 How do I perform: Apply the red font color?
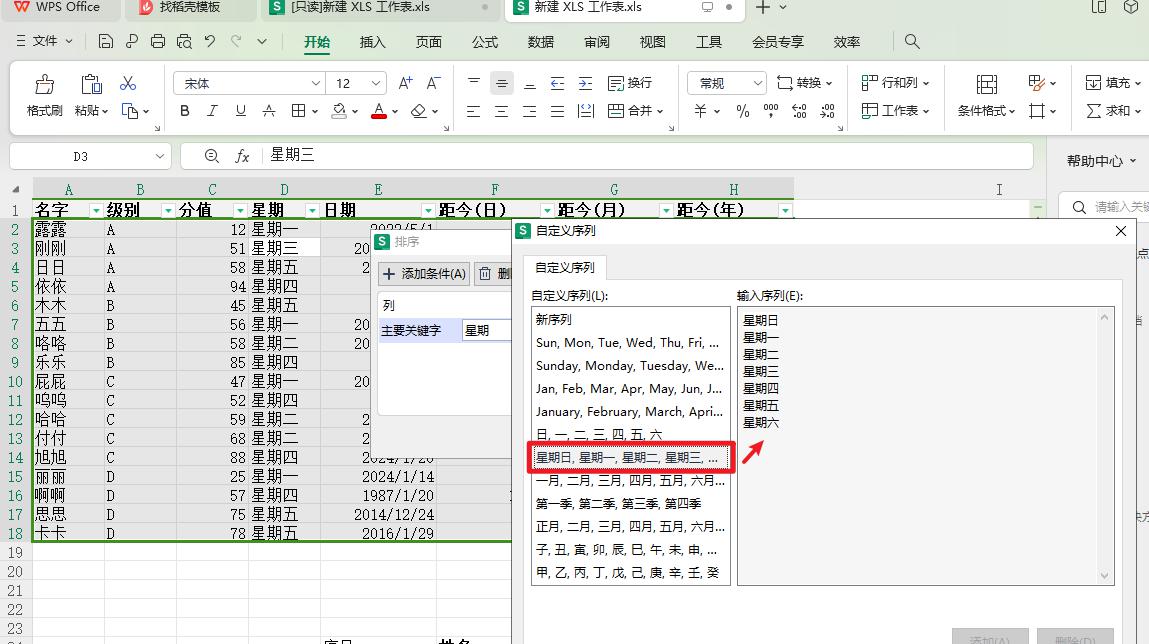tap(379, 111)
